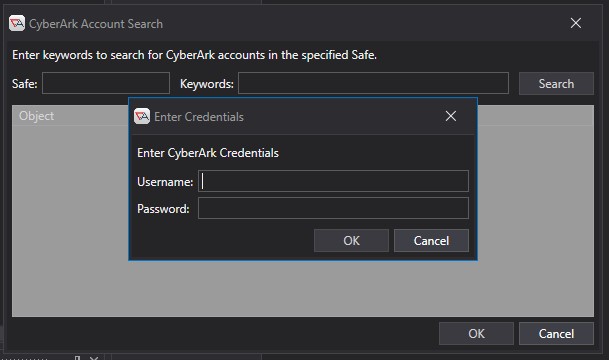Click the Username label

[165, 182]
